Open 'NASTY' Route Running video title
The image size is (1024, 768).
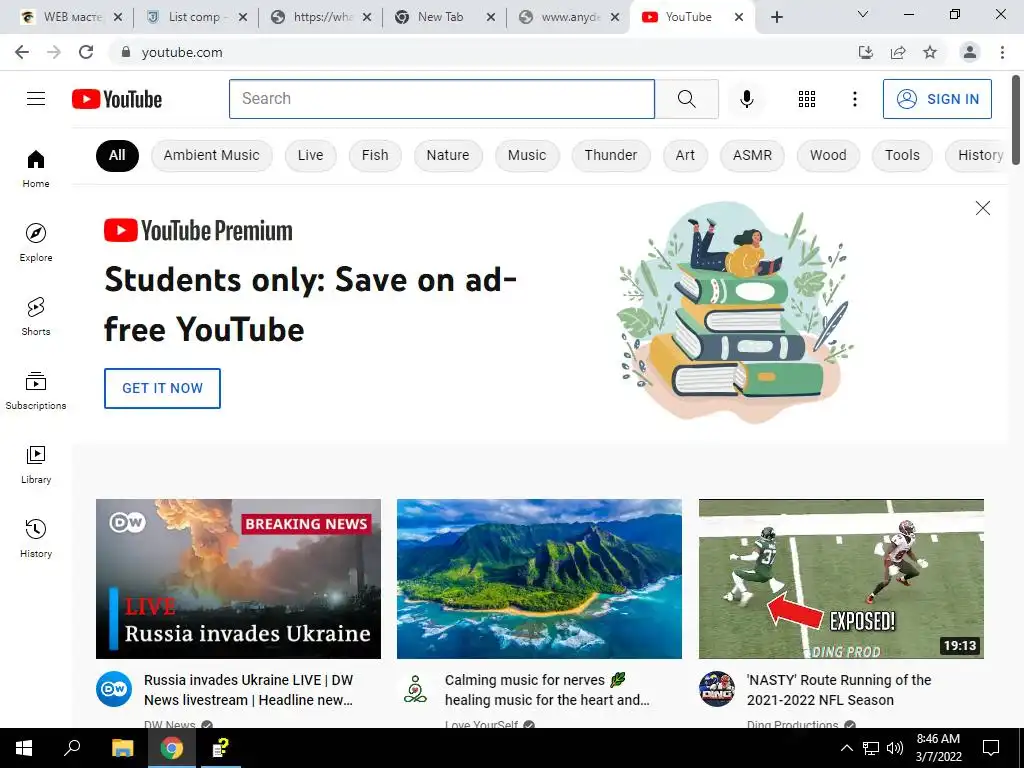[839, 690]
